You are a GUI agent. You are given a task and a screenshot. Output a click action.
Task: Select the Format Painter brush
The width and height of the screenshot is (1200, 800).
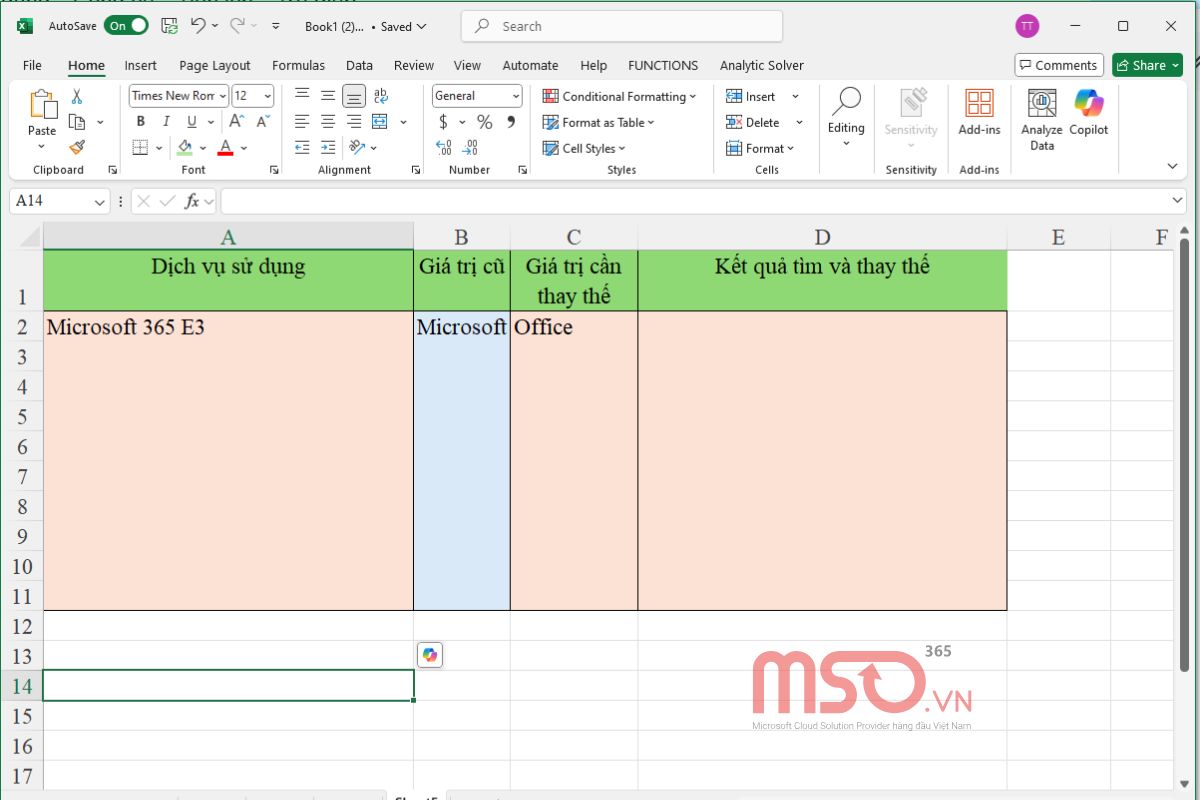[77, 147]
